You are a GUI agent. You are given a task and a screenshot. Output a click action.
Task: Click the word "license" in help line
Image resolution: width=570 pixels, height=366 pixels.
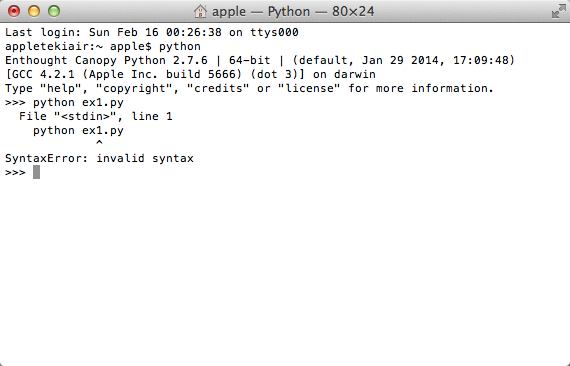(x=309, y=88)
